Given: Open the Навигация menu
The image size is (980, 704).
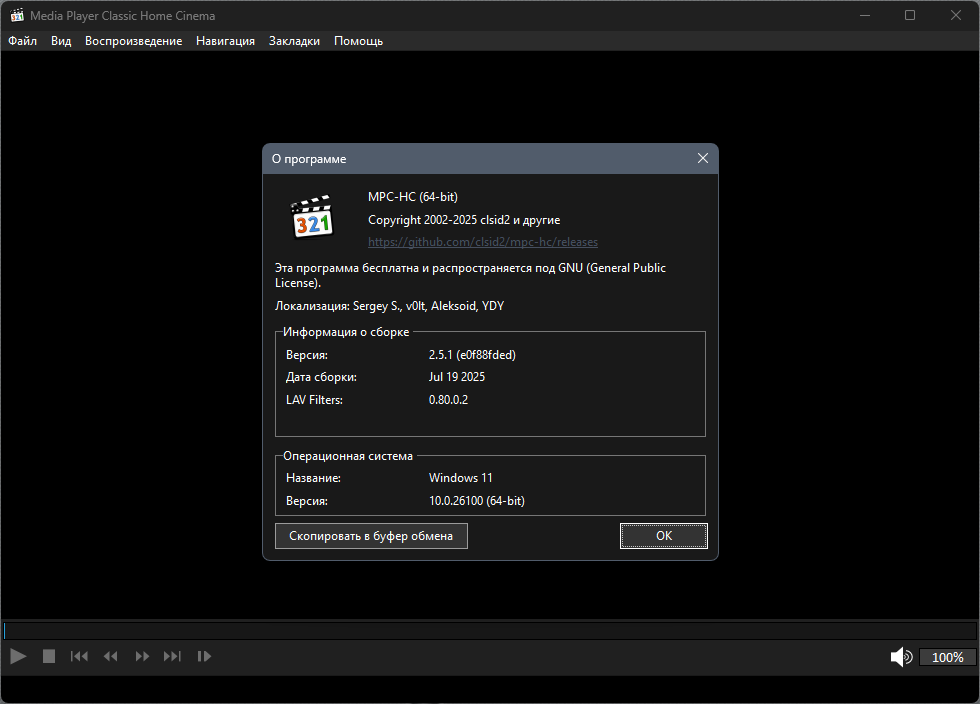Looking at the screenshot, I should (225, 41).
